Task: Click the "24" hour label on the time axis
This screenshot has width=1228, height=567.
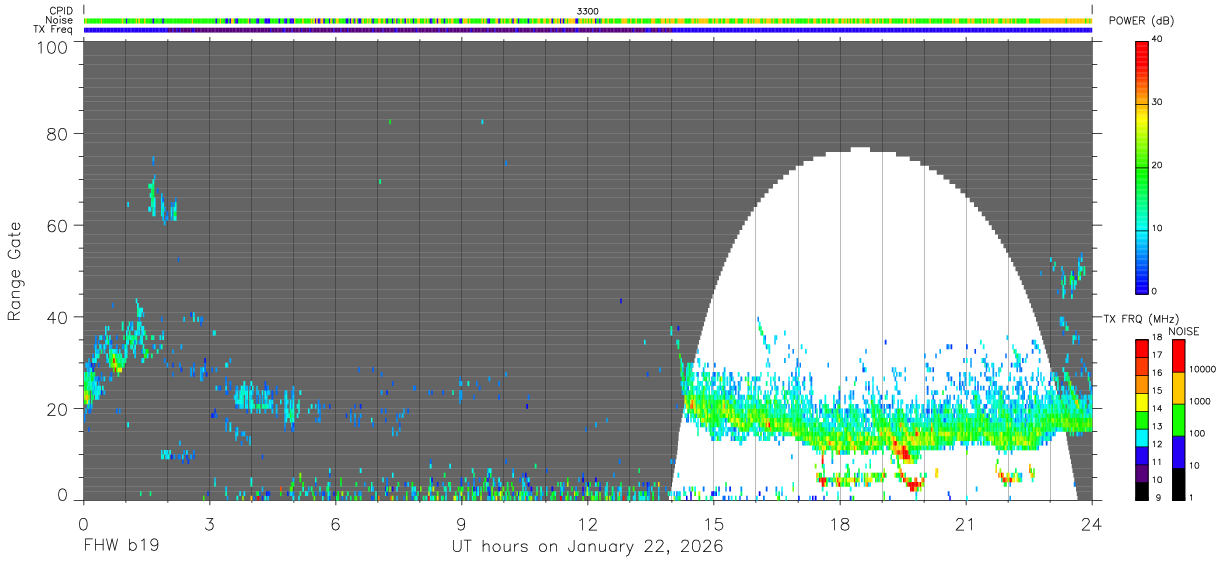Action: point(1091,523)
